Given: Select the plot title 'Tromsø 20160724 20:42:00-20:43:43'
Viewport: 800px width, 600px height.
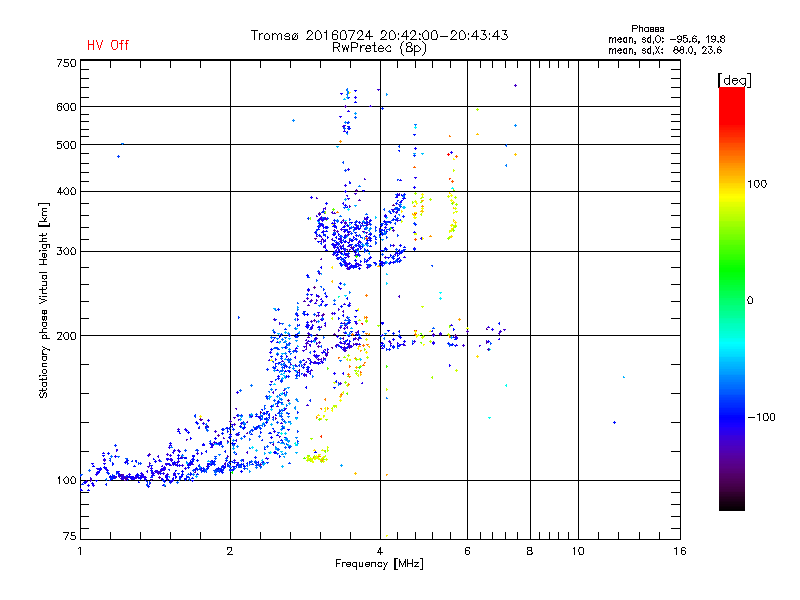Looking at the screenshot, I should click(379, 35).
